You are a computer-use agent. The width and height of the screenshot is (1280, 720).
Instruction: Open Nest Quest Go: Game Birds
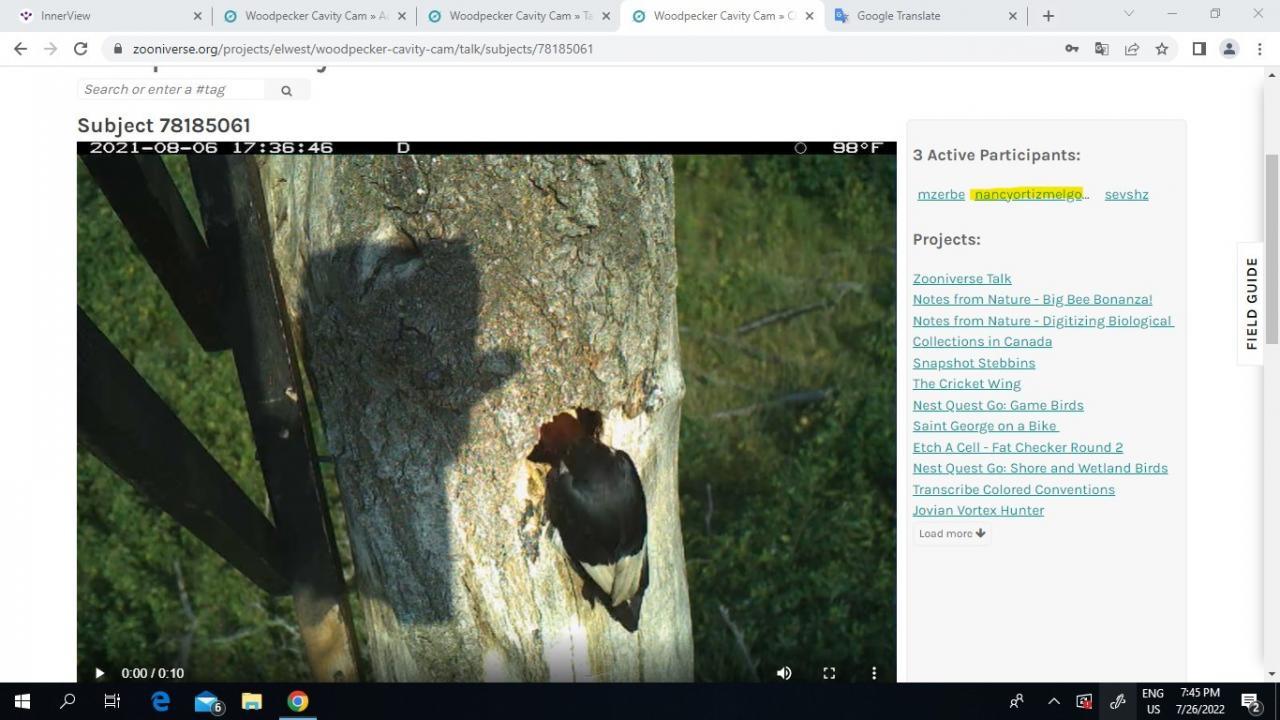[998, 405]
